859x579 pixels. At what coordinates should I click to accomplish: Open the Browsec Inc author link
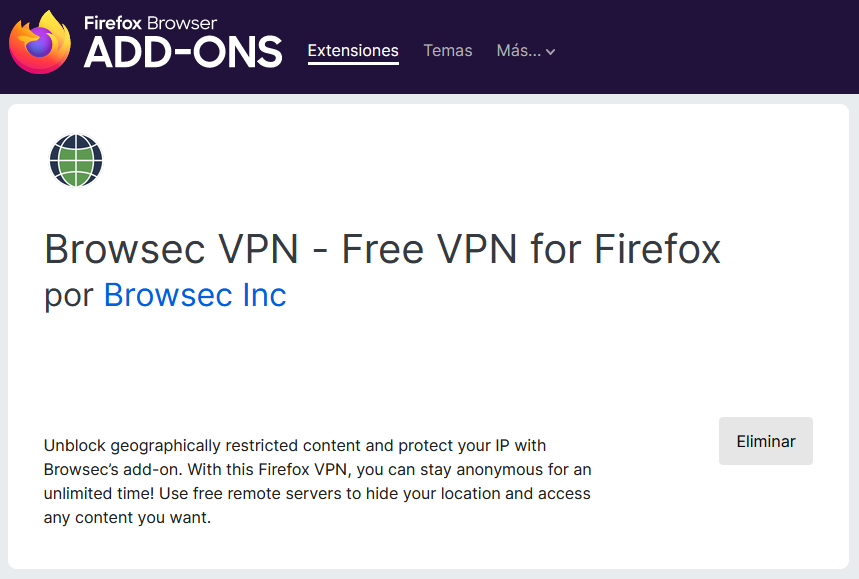click(x=195, y=295)
